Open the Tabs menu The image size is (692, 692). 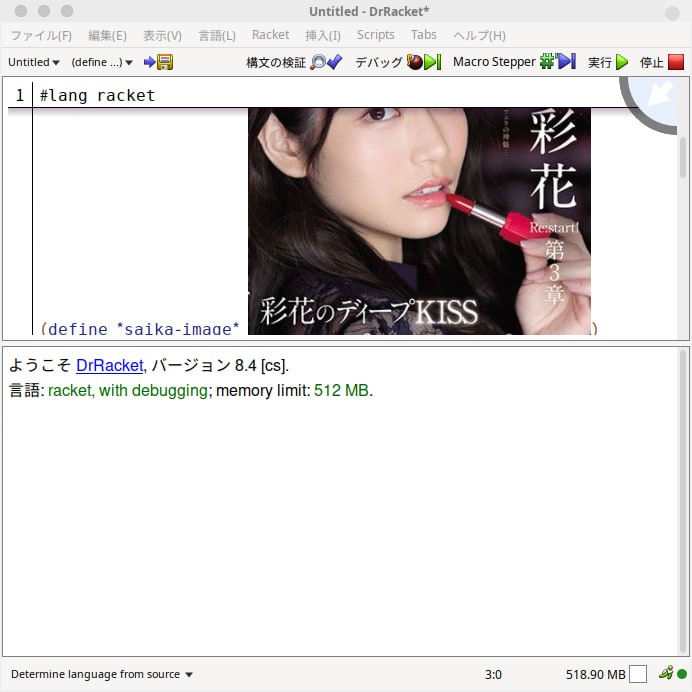click(424, 34)
